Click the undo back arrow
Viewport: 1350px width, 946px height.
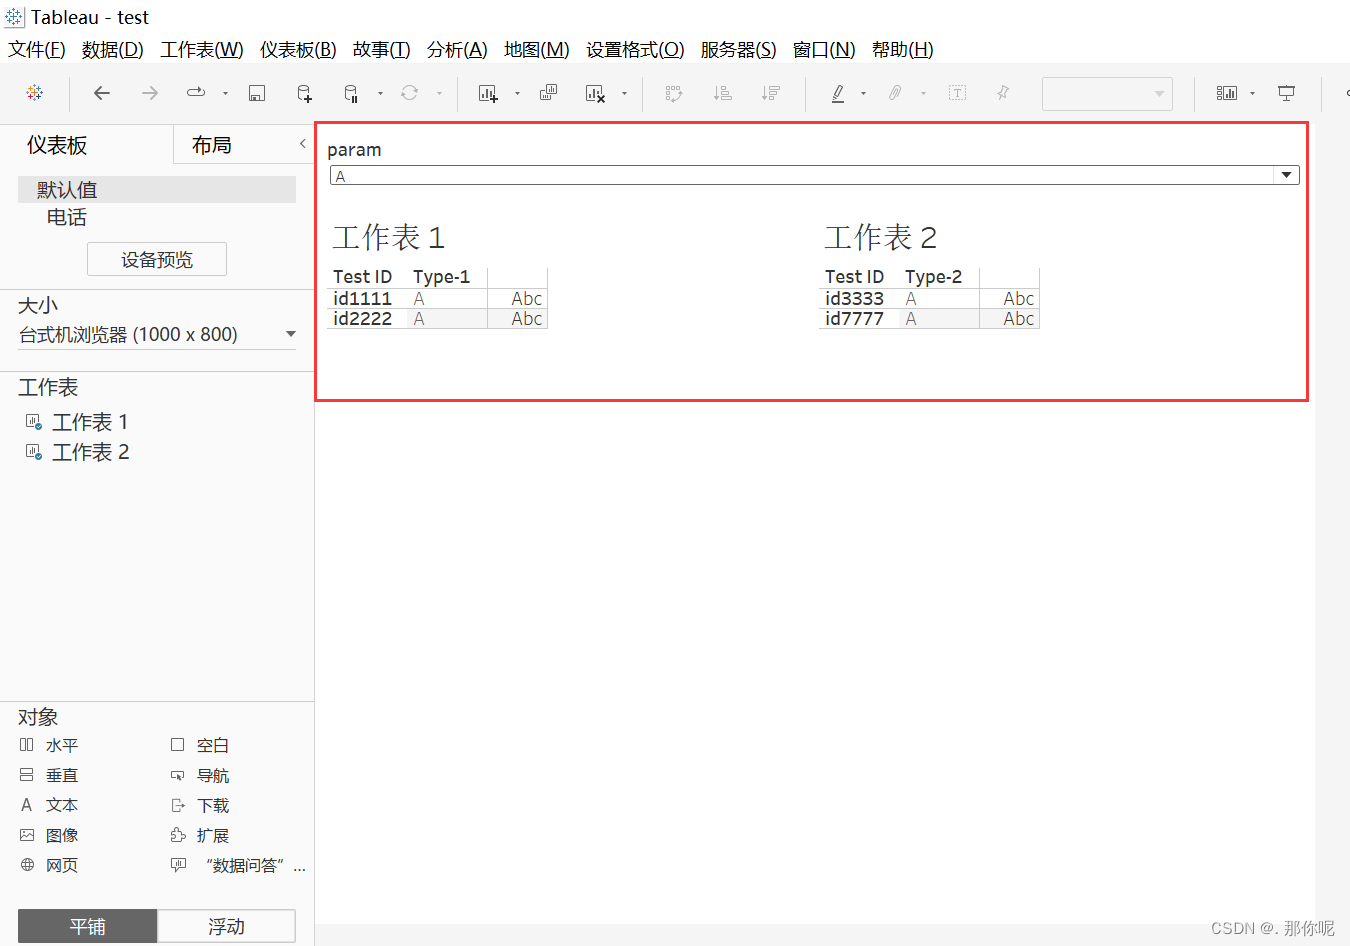click(x=102, y=93)
